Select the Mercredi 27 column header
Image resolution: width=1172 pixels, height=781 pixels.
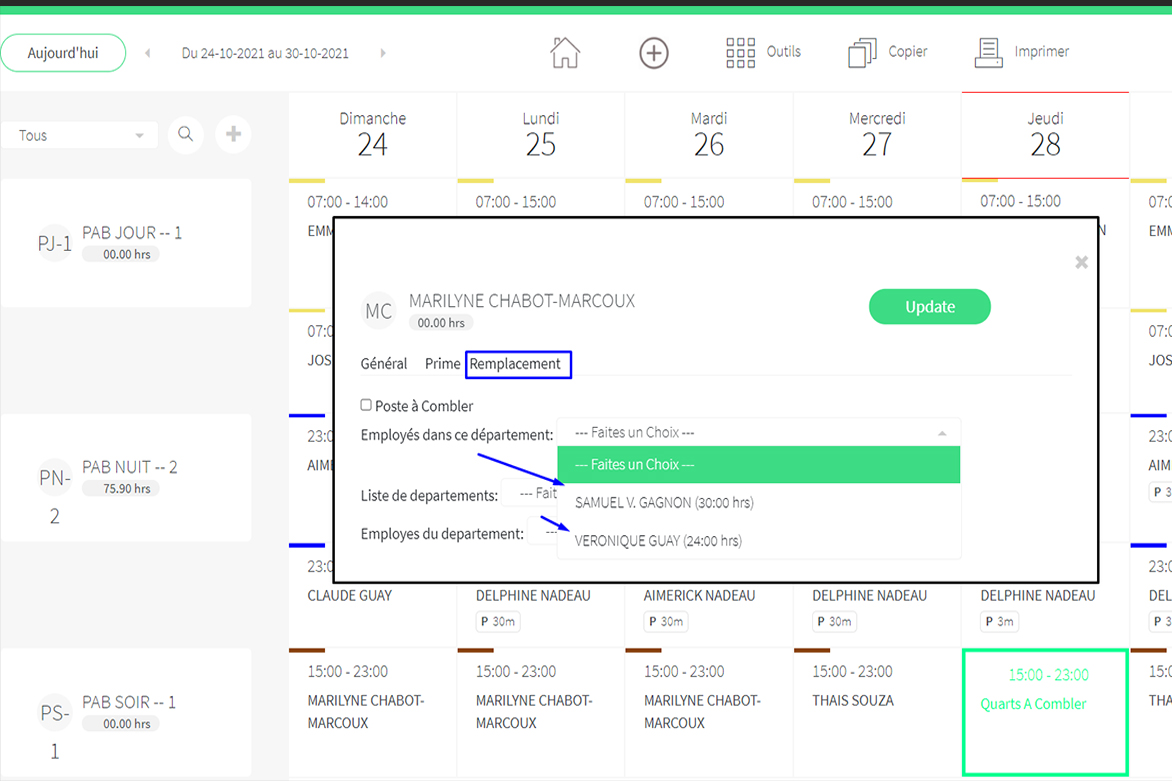[x=877, y=135]
